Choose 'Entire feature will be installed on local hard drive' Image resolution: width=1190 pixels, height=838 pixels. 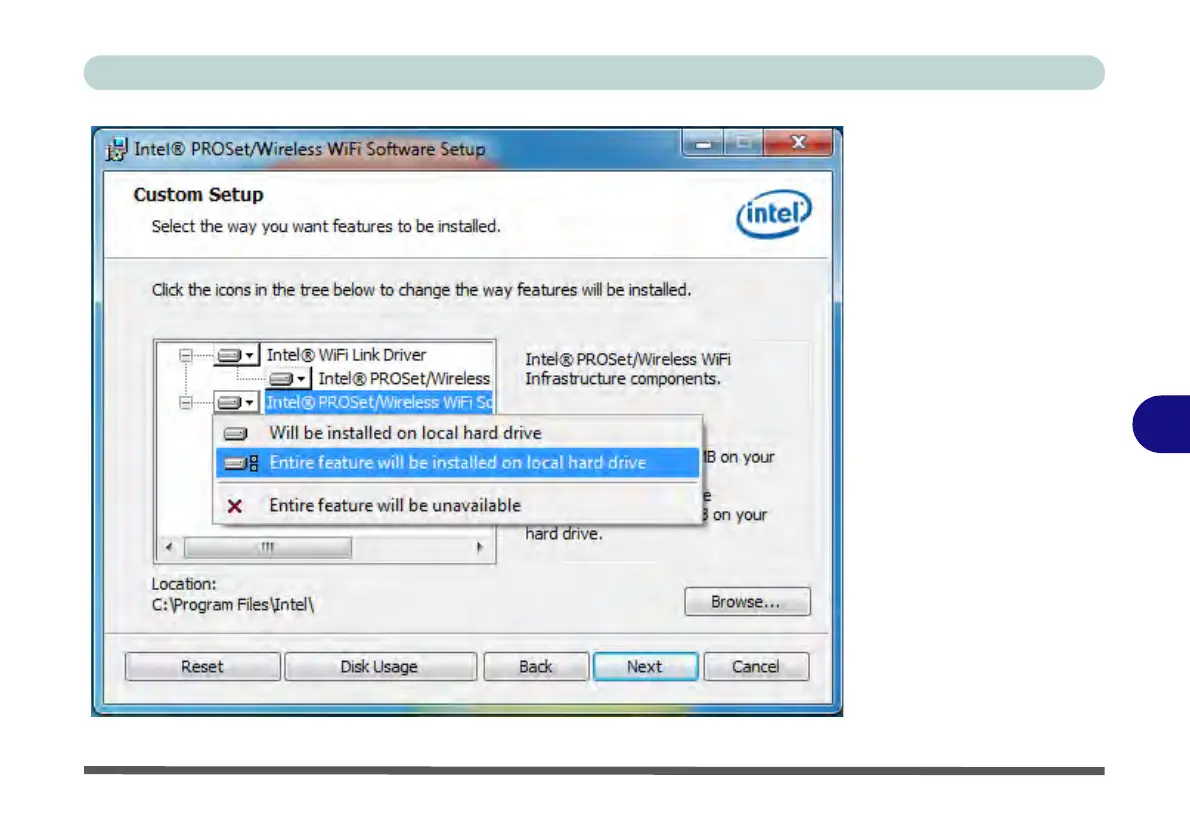pyautogui.click(x=458, y=463)
